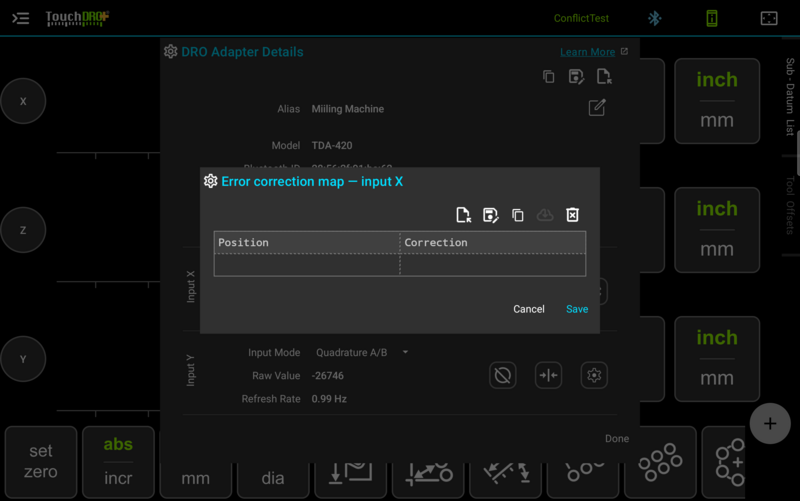Select the Y axis button
The image size is (800, 501).
(23, 359)
